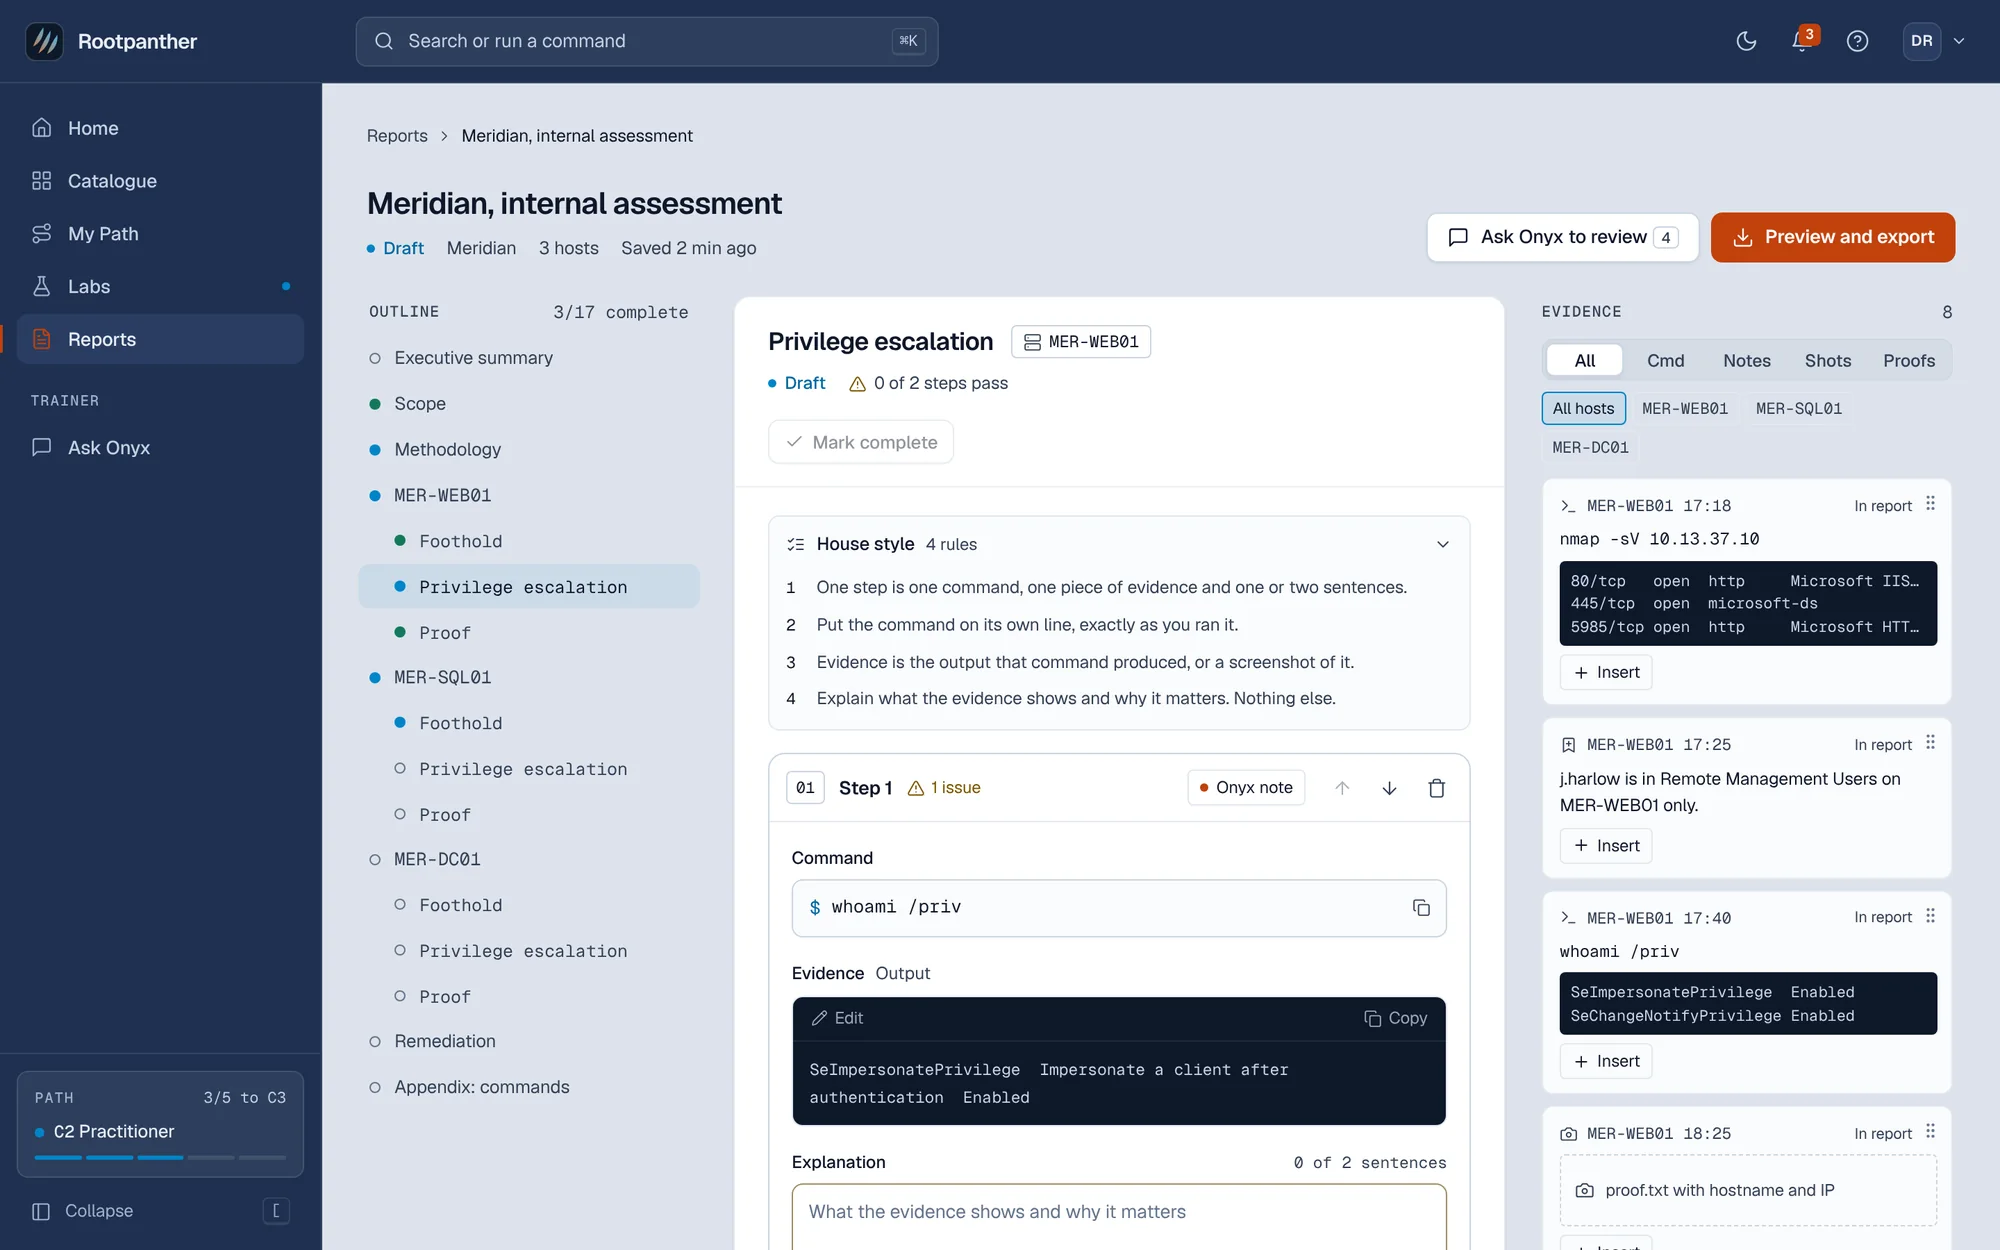Open MER-WEB01 host selector beside section title
This screenshot has height=1250, width=2000.
click(x=1081, y=342)
